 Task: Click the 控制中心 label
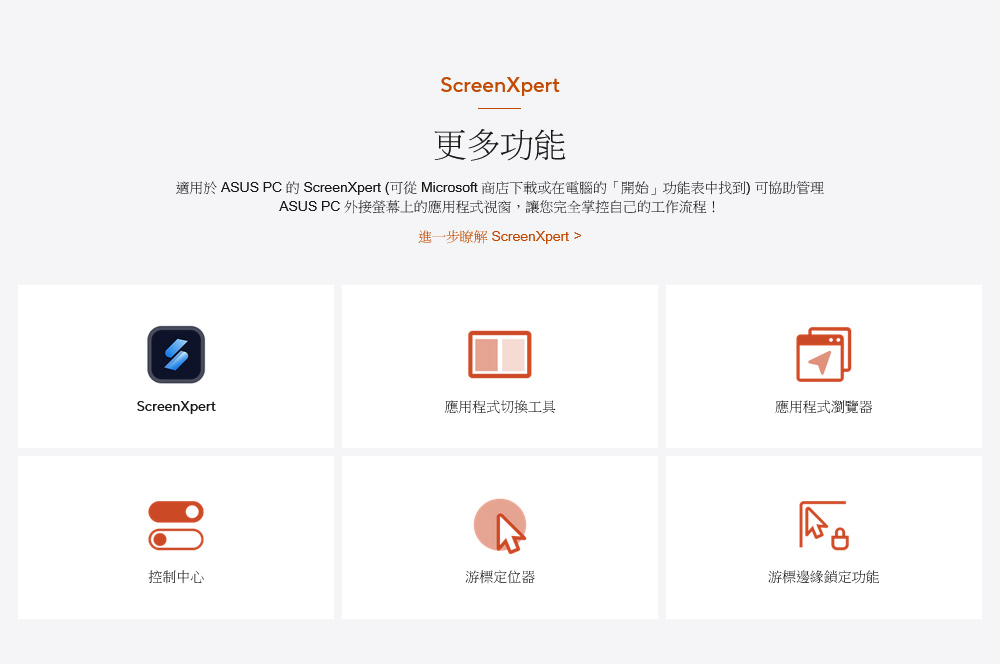click(176, 577)
